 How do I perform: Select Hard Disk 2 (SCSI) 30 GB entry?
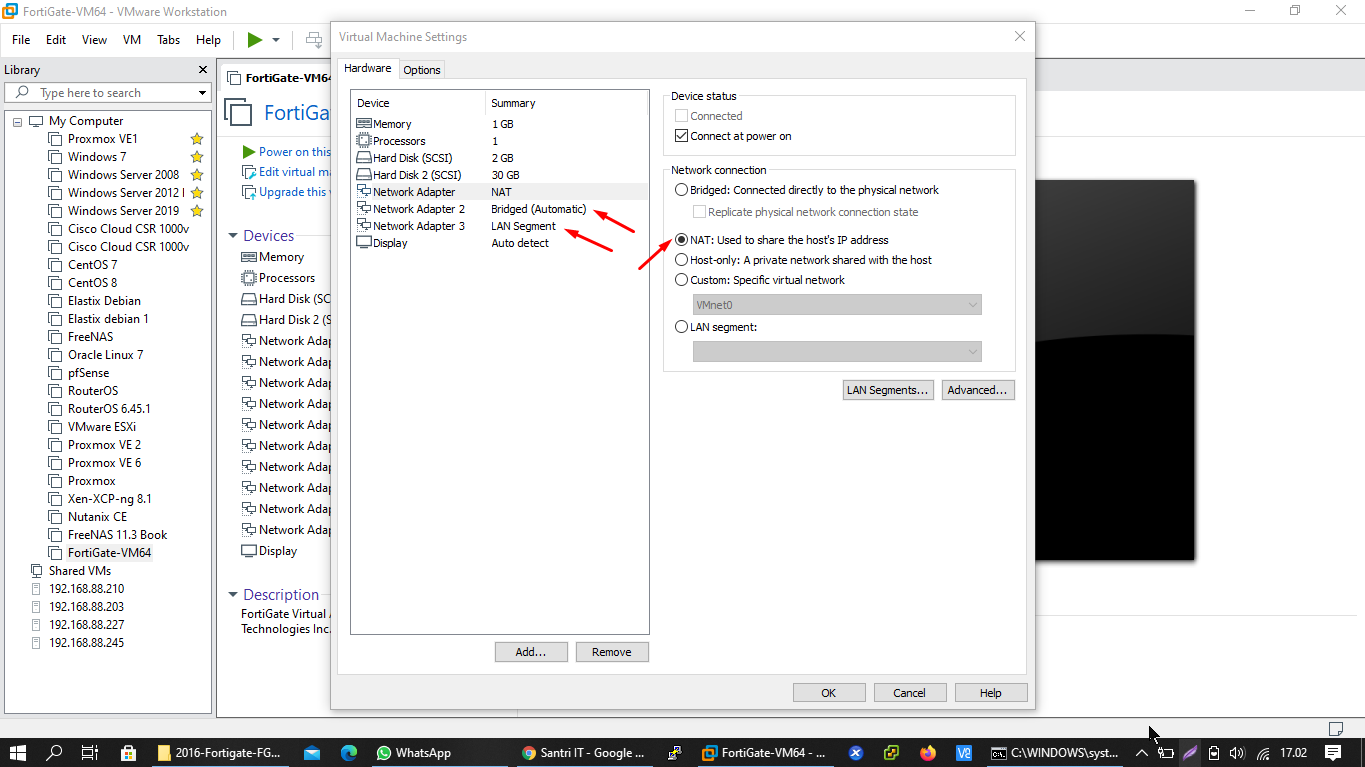tap(500, 175)
